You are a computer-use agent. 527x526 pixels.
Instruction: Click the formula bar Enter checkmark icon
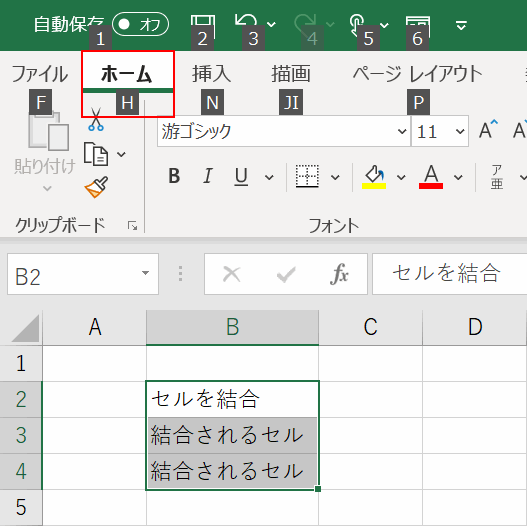pos(286,274)
